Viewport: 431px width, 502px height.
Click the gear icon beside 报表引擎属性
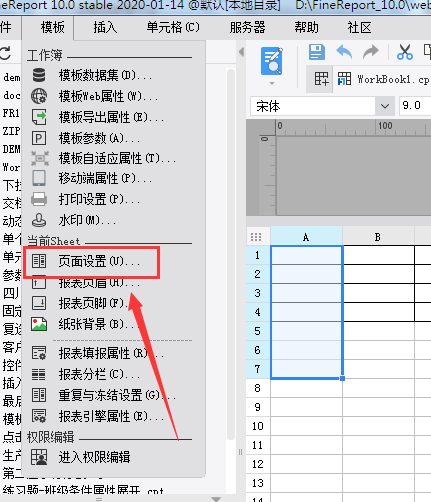pos(39,416)
